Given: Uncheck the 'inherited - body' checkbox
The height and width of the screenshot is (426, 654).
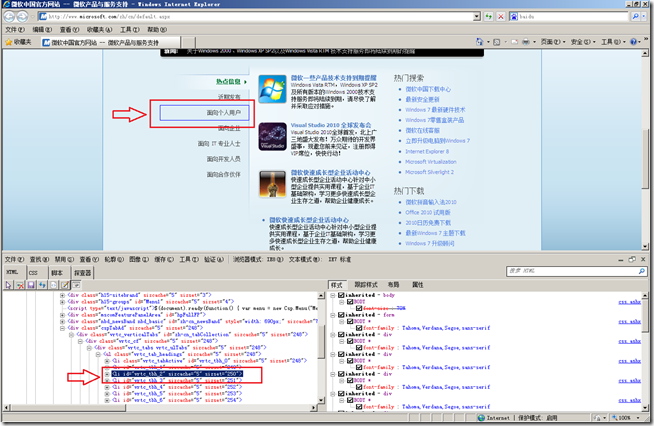Looking at the screenshot, I should 341,295.
